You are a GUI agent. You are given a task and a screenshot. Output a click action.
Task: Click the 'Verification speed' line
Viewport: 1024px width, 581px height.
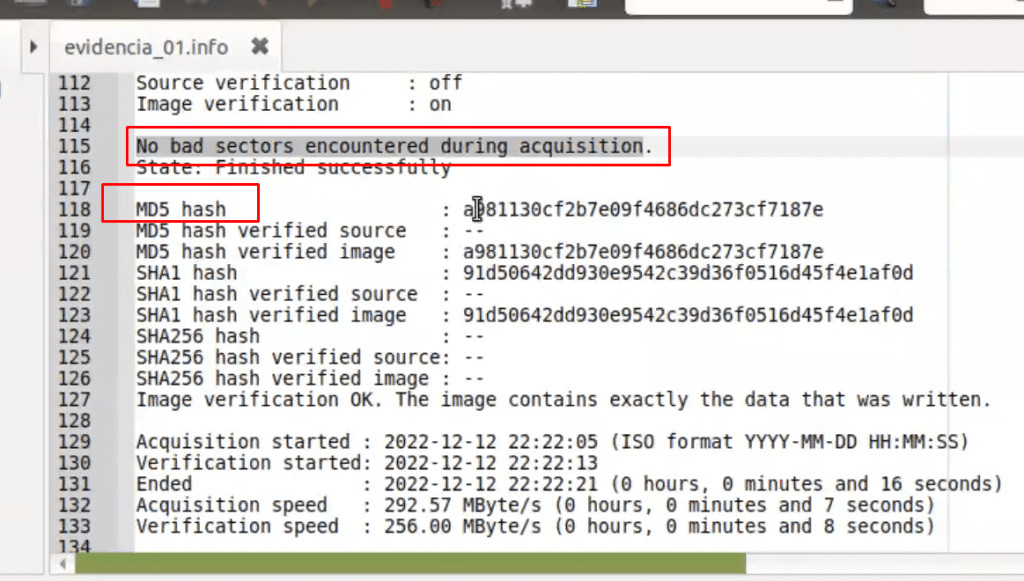tap(536, 526)
